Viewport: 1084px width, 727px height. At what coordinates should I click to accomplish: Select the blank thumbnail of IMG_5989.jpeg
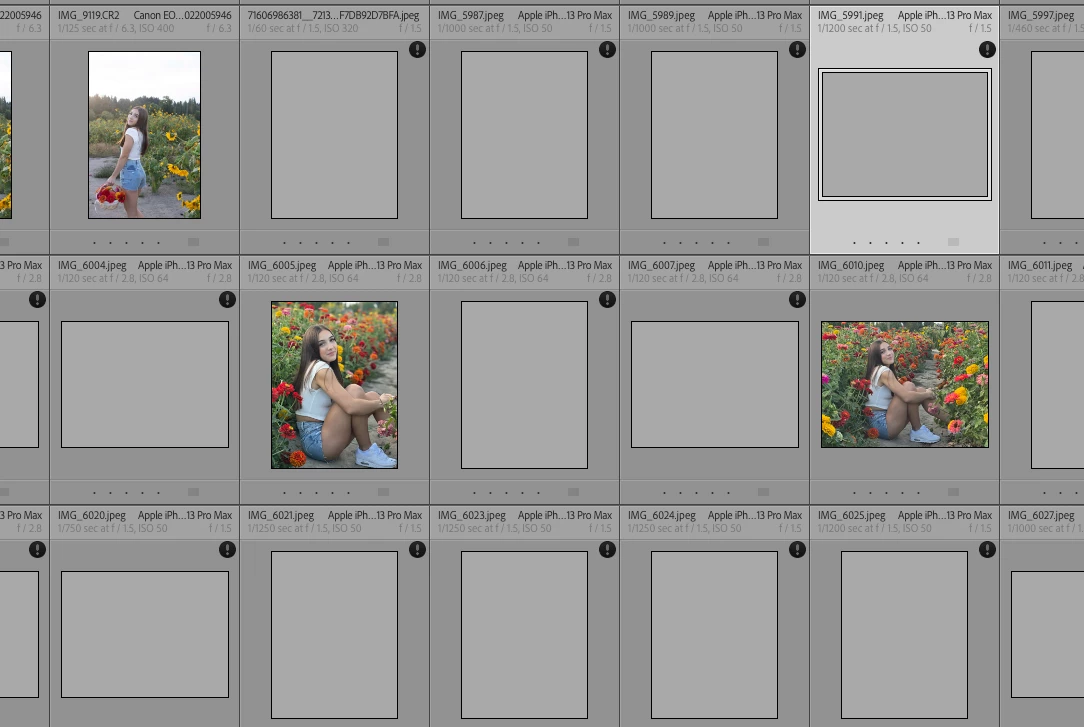pyautogui.click(x=715, y=135)
